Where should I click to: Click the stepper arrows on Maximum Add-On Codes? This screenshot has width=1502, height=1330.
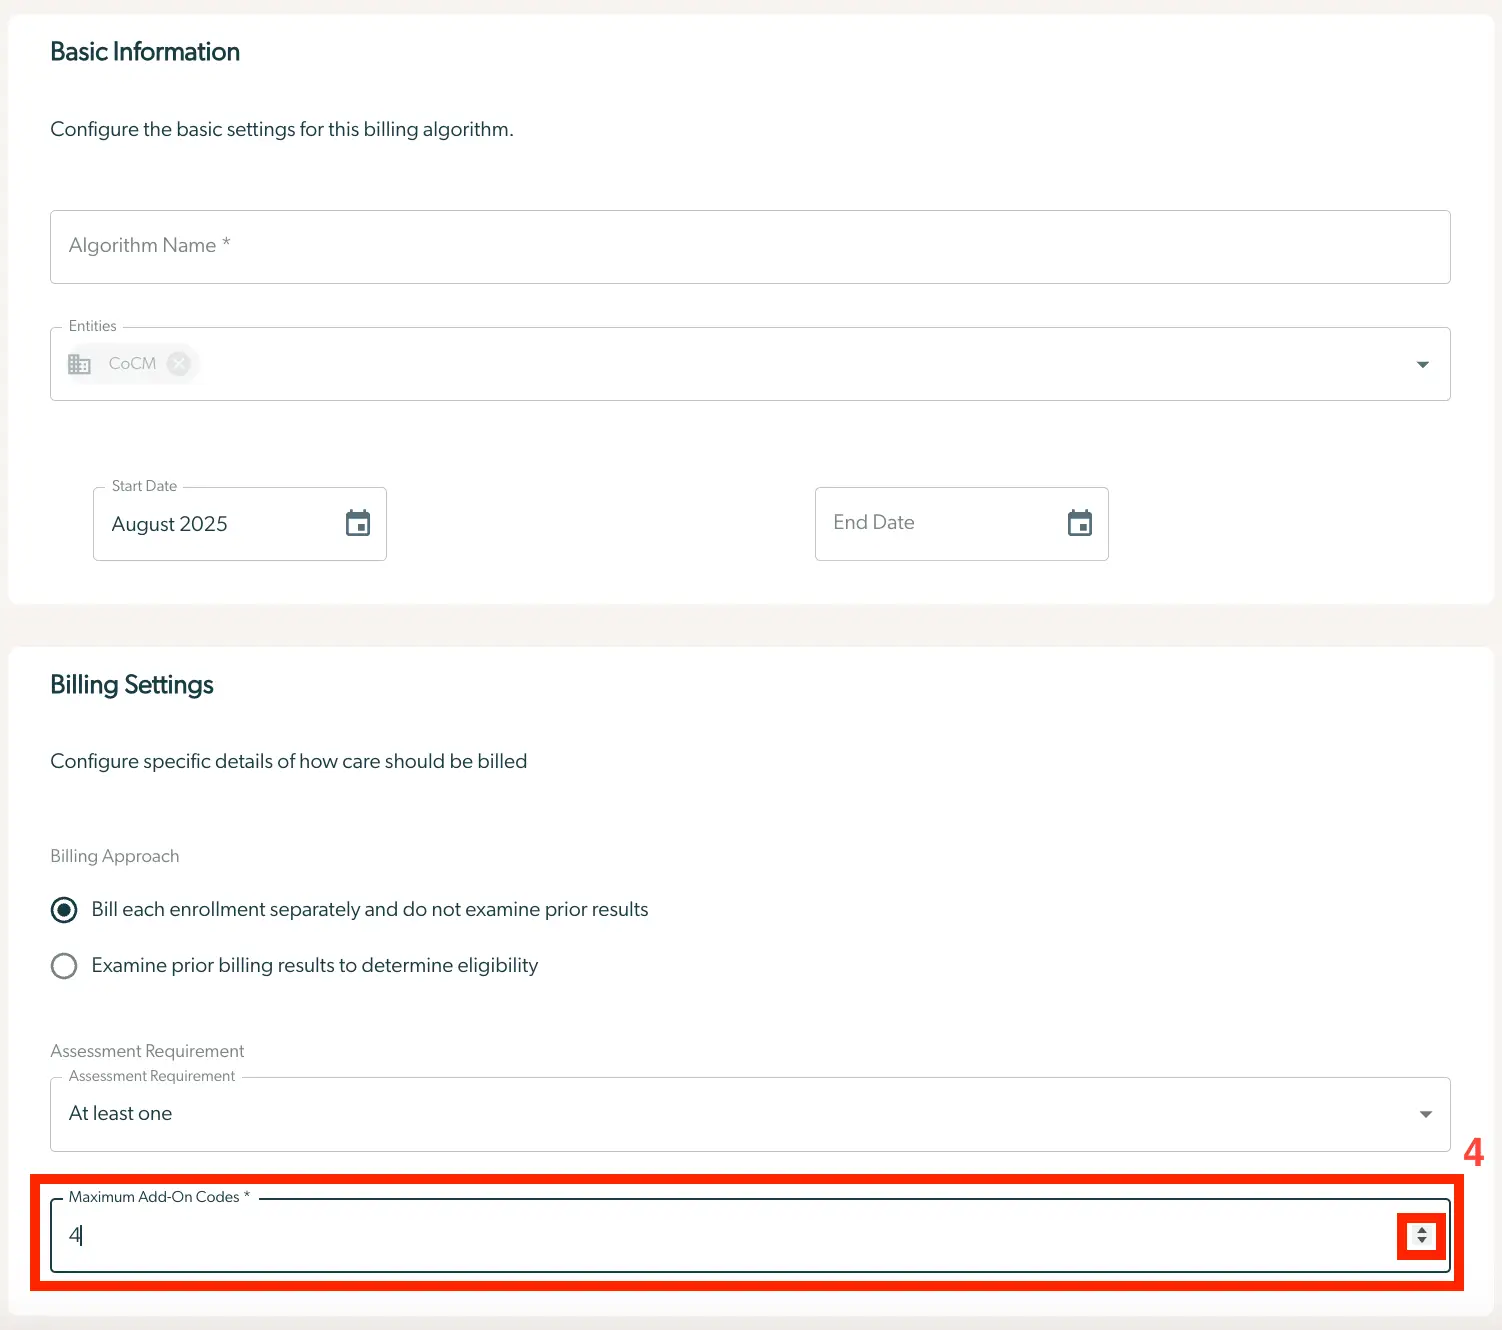click(x=1421, y=1235)
